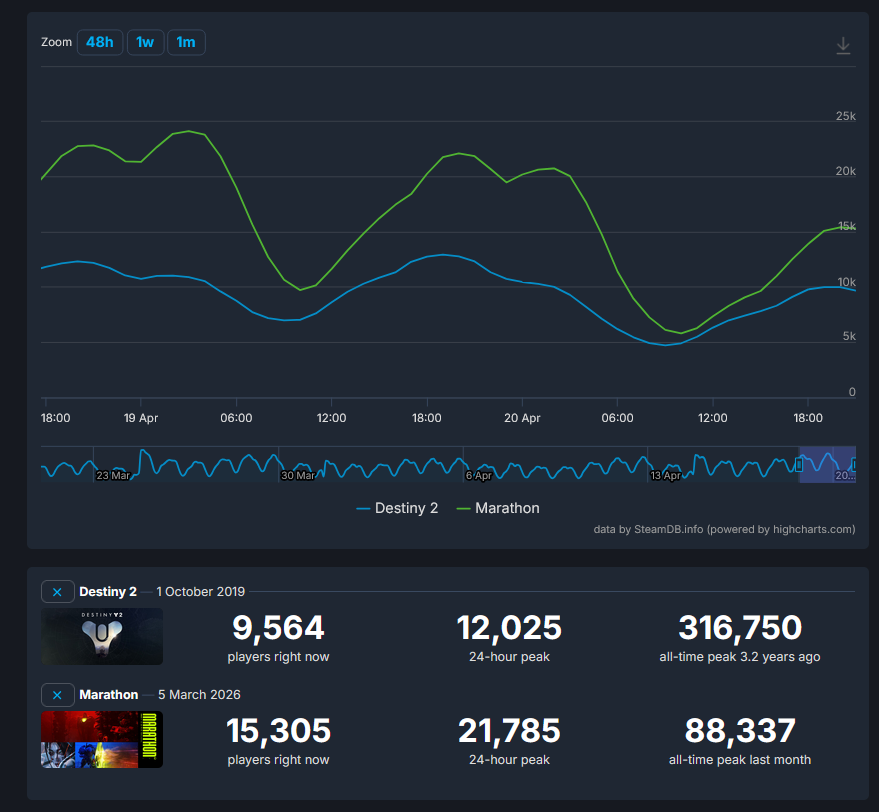Click the '1 October 2019' release date
The width and height of the screenshot is (879, 812).
(201, 592)
